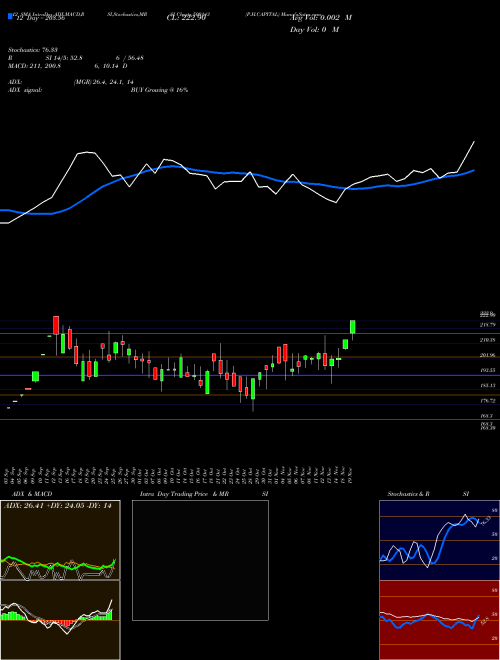Click the 'CL: 222.90' closing price text
Image resolution: width=500 pixels, height=660 pixels.
(185, 18)
